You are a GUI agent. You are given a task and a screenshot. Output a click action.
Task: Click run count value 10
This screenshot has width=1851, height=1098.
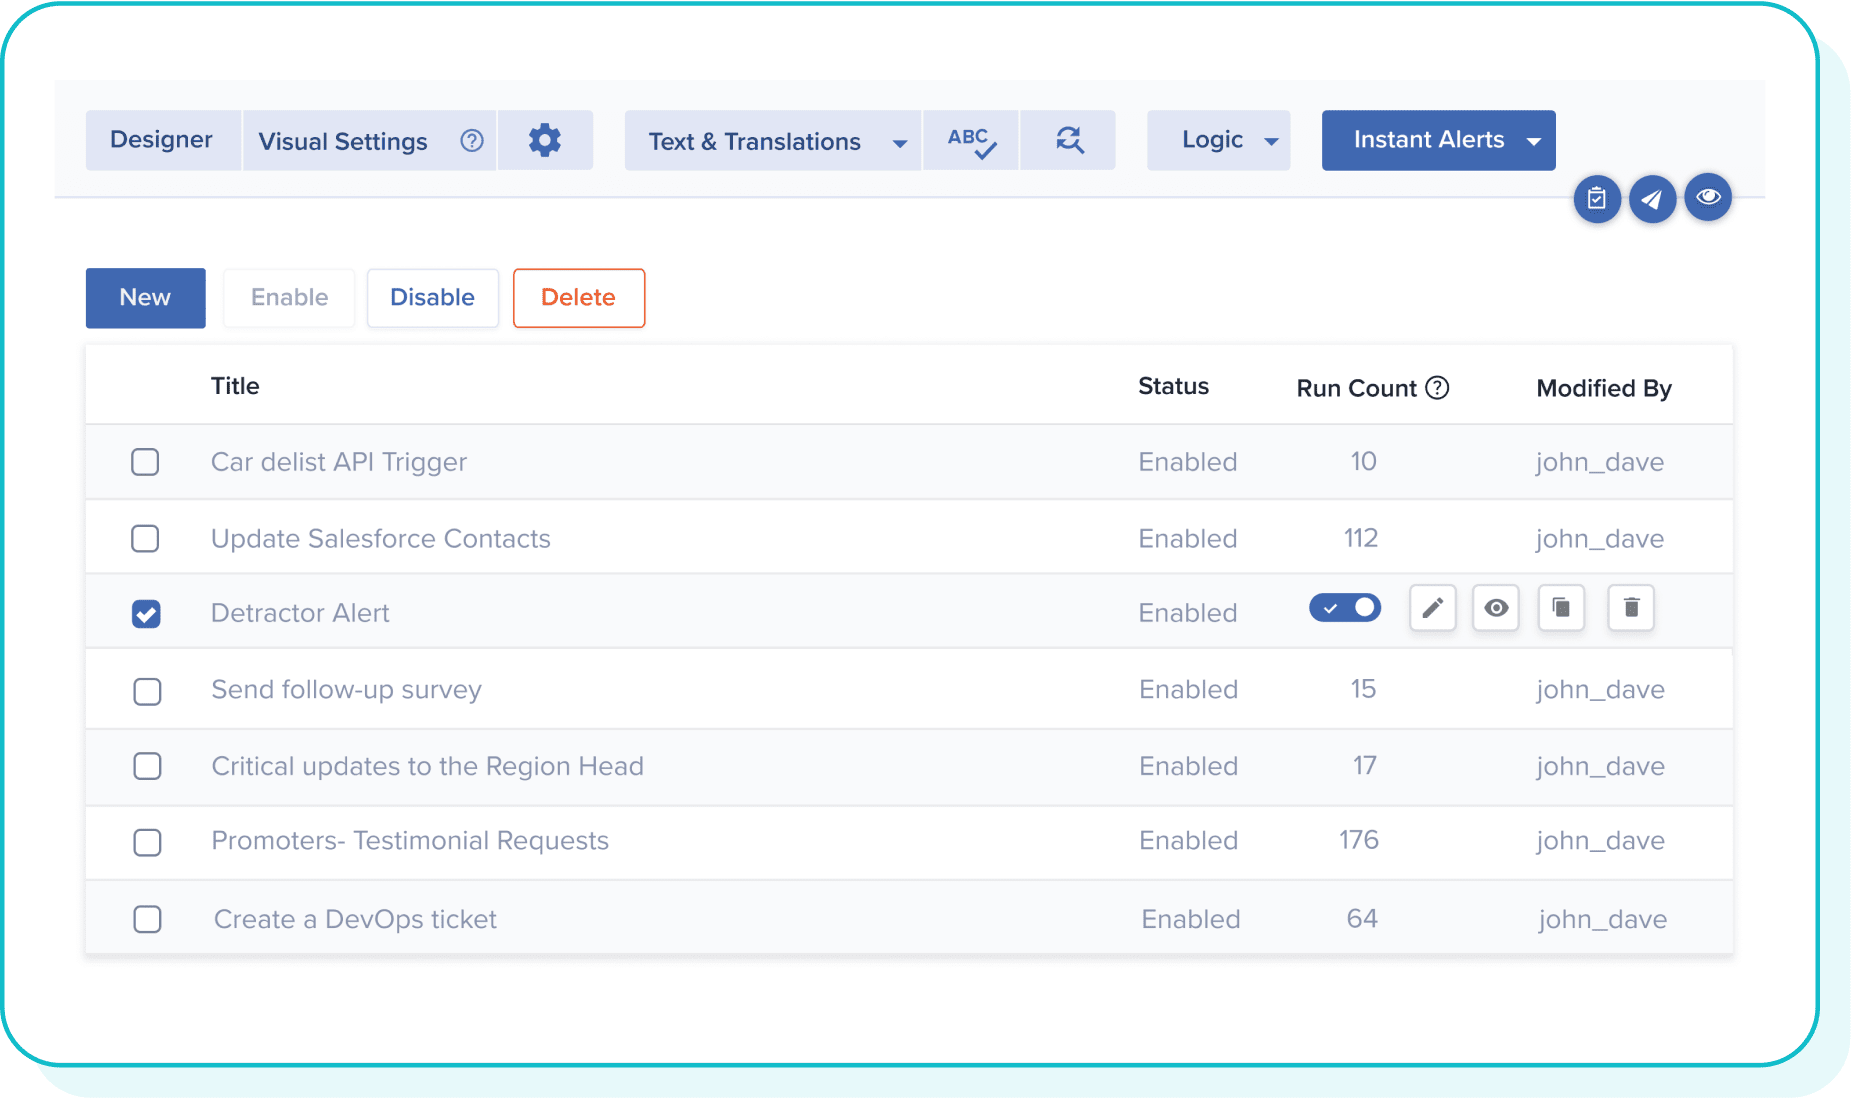[1363, 461]
